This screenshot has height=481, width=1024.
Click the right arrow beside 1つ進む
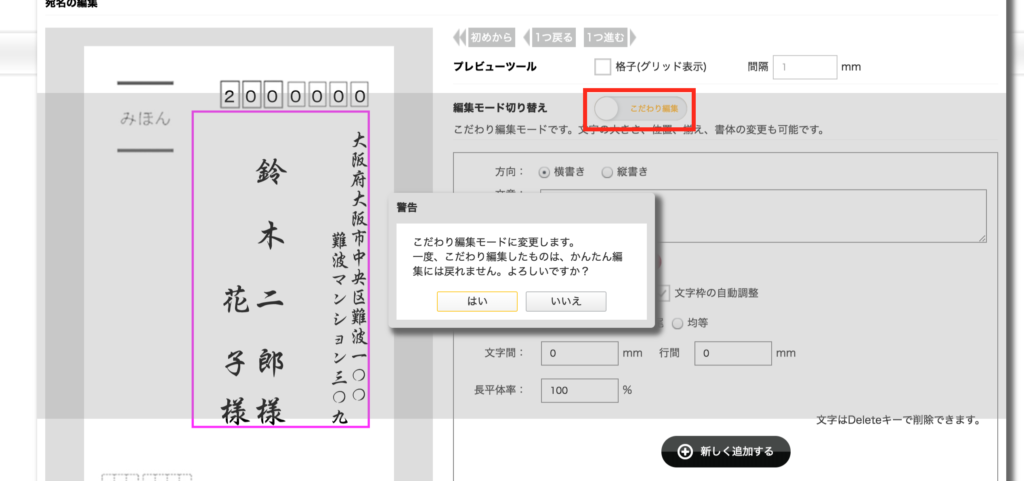click(632, 37)
